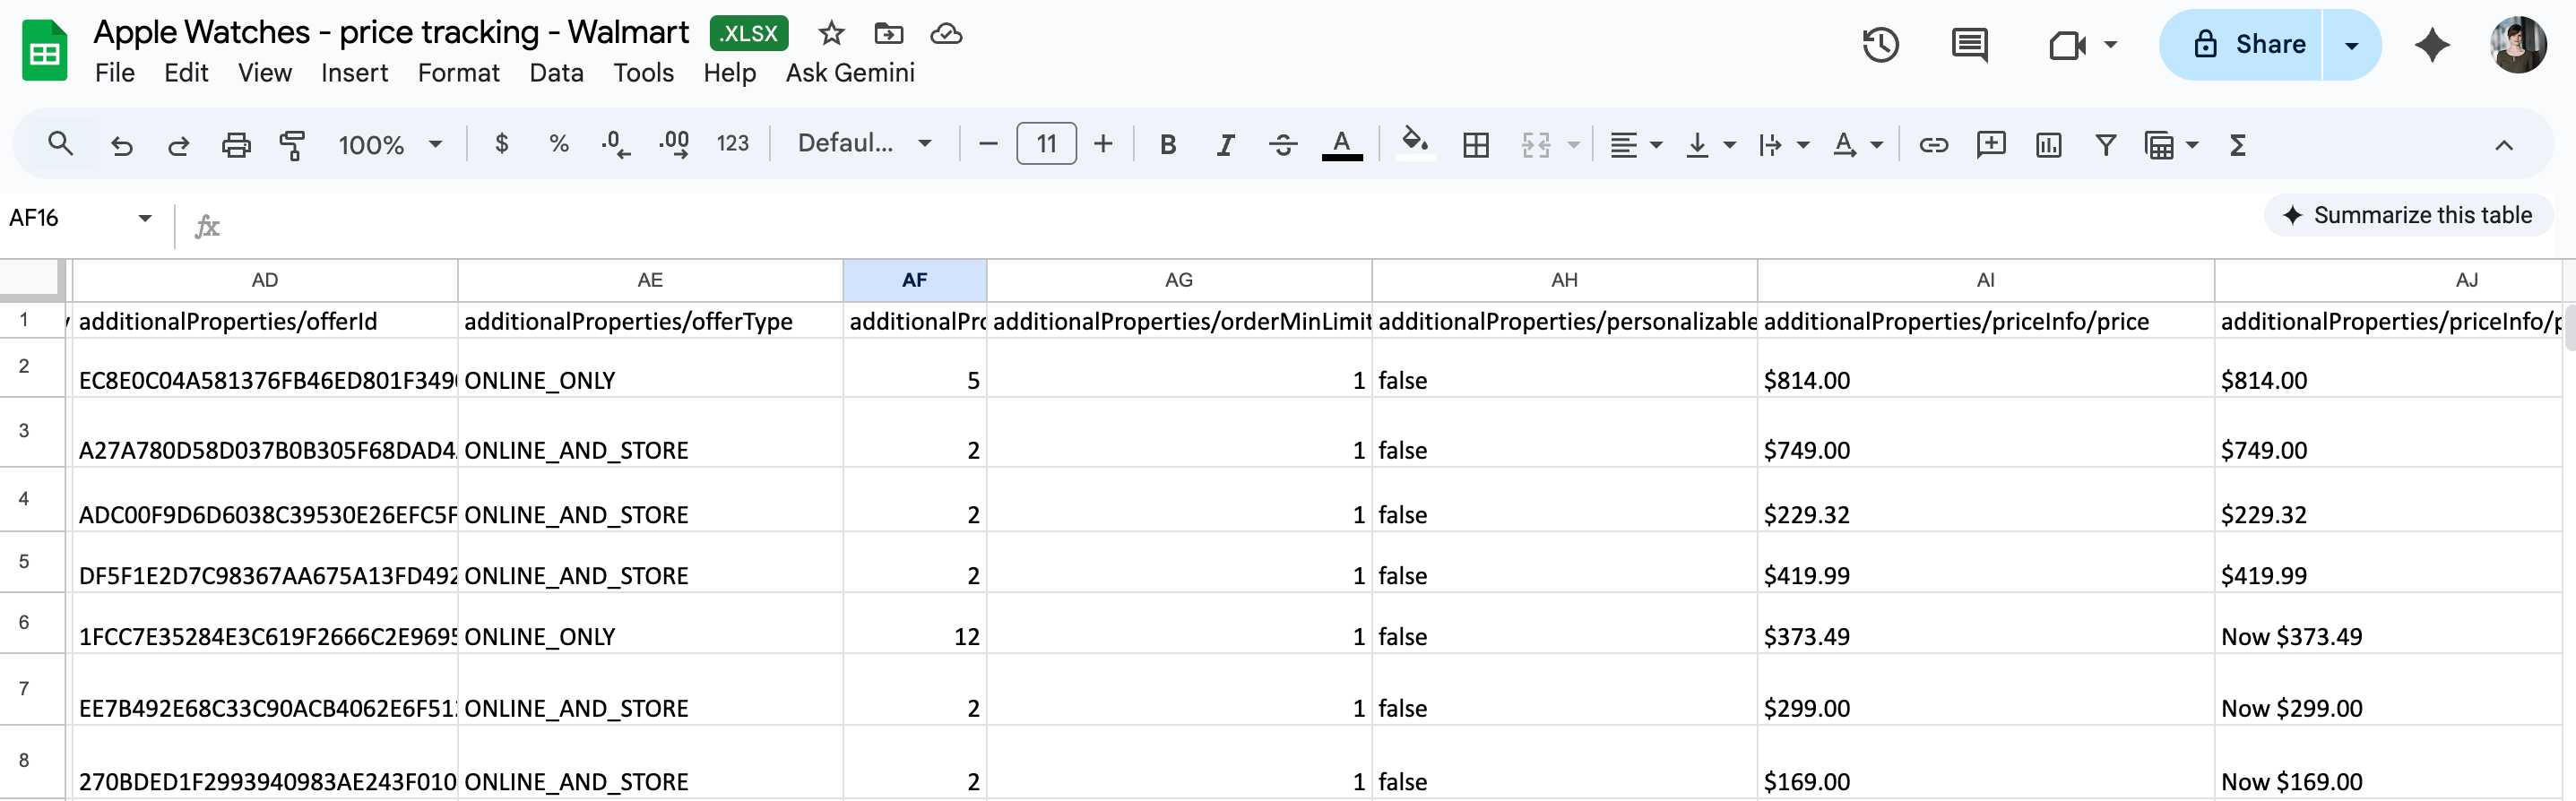Open the horizontal align dropdown
Image resolution: width=2576 pixels, height=801 pixels.
click(1636, 145)
